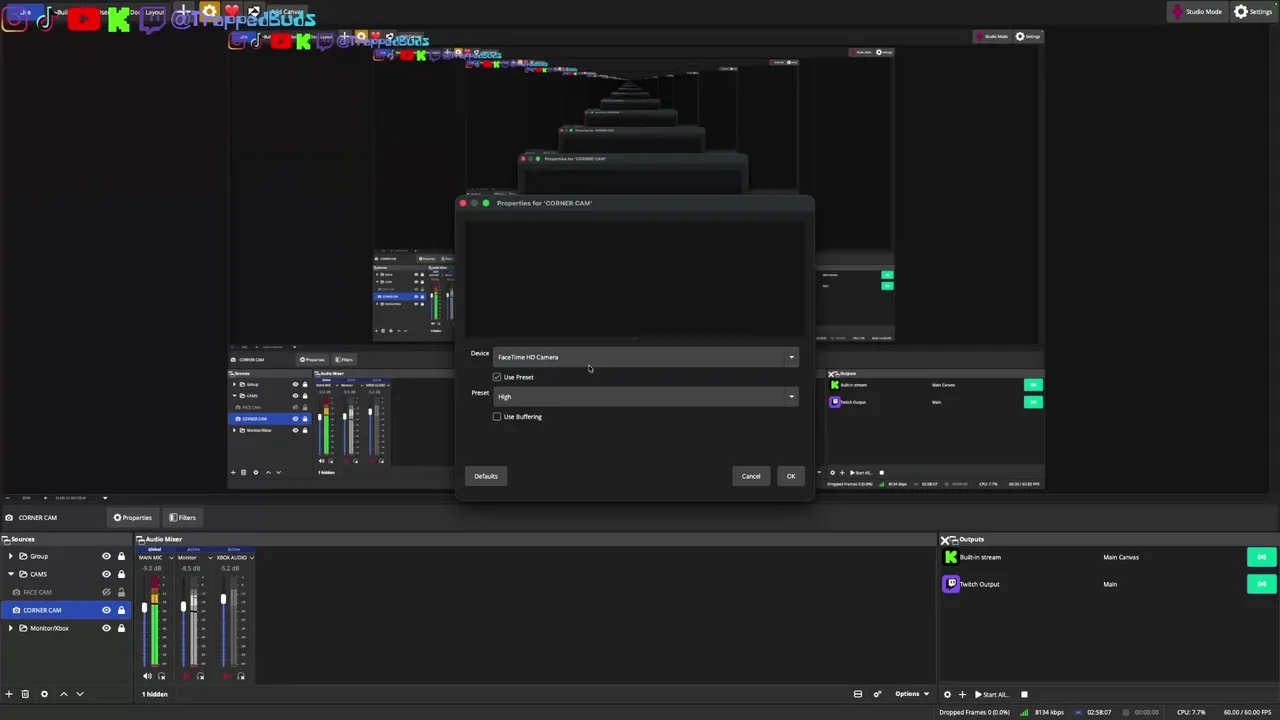Click the Audio Mixer dock header icon

coord(141,540)
